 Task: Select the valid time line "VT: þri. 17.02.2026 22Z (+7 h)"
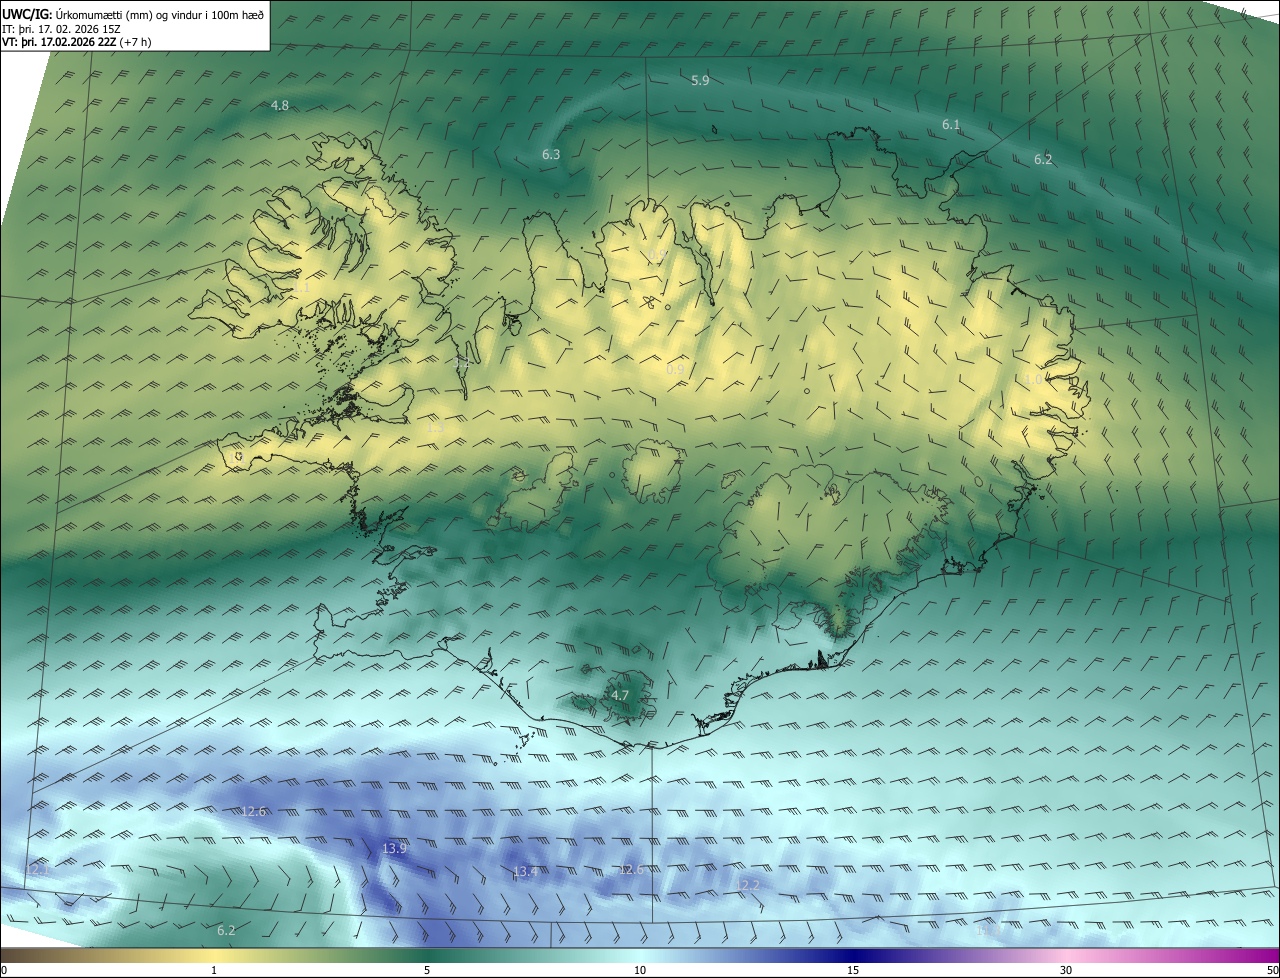point(77,42)
